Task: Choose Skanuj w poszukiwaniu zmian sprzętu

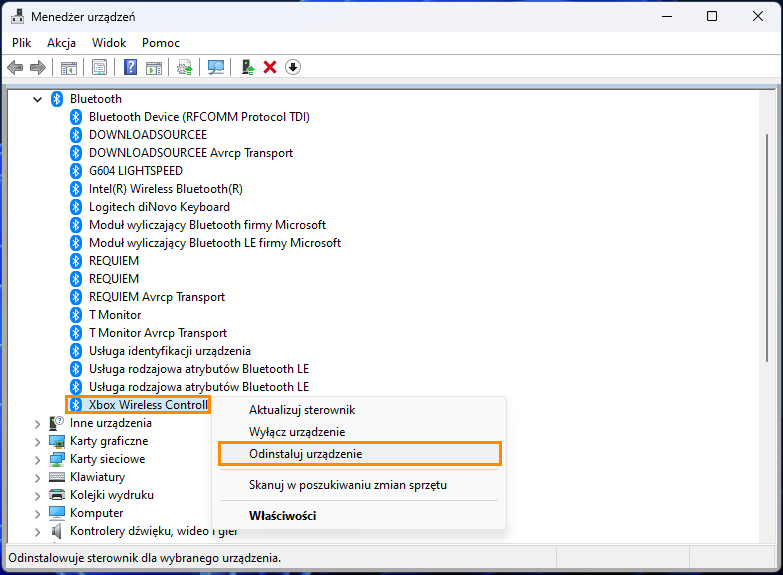Action: [x=359, y=485]
